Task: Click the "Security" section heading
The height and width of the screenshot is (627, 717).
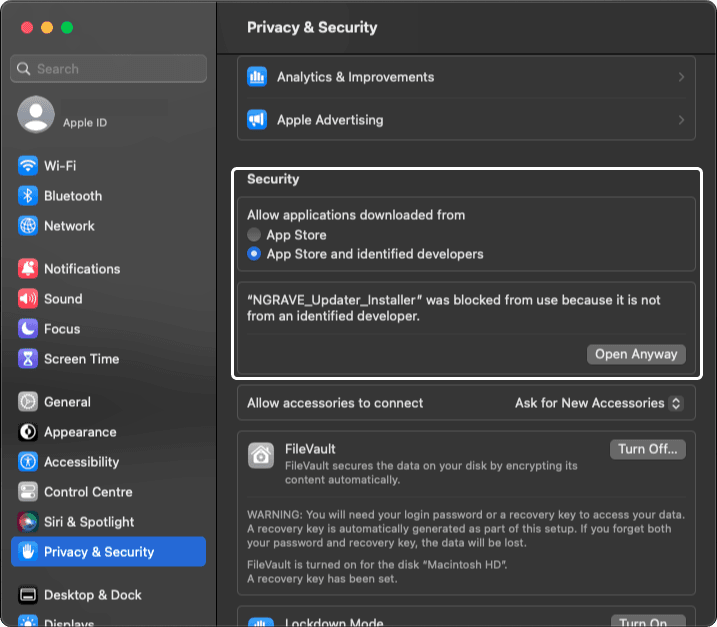Action: pyautogui.click(x=273, y=179)
